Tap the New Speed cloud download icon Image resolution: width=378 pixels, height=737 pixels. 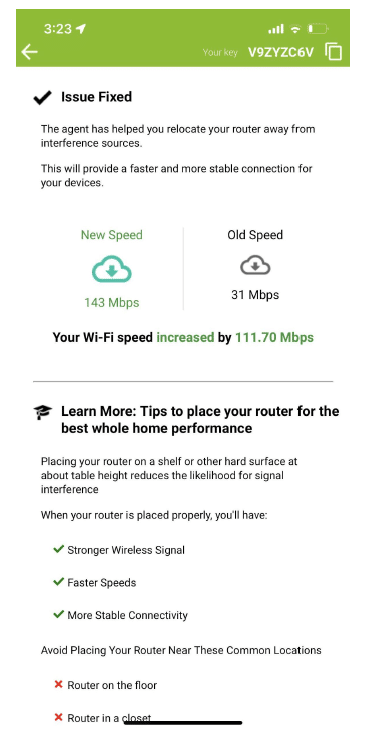(x=111, y=269)
